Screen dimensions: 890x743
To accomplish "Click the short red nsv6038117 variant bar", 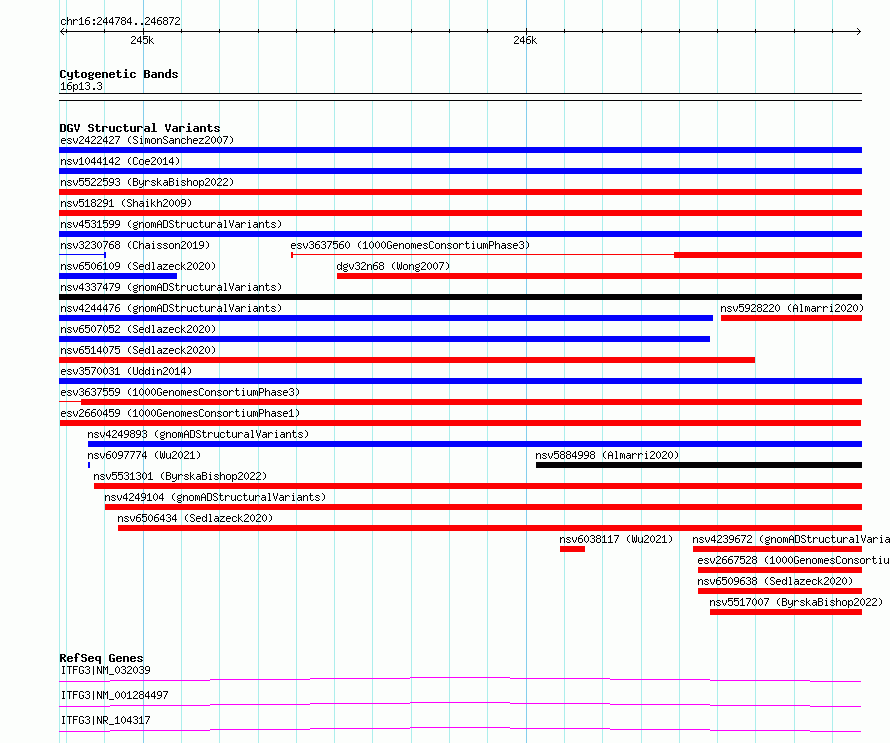I will click(572, 549).
